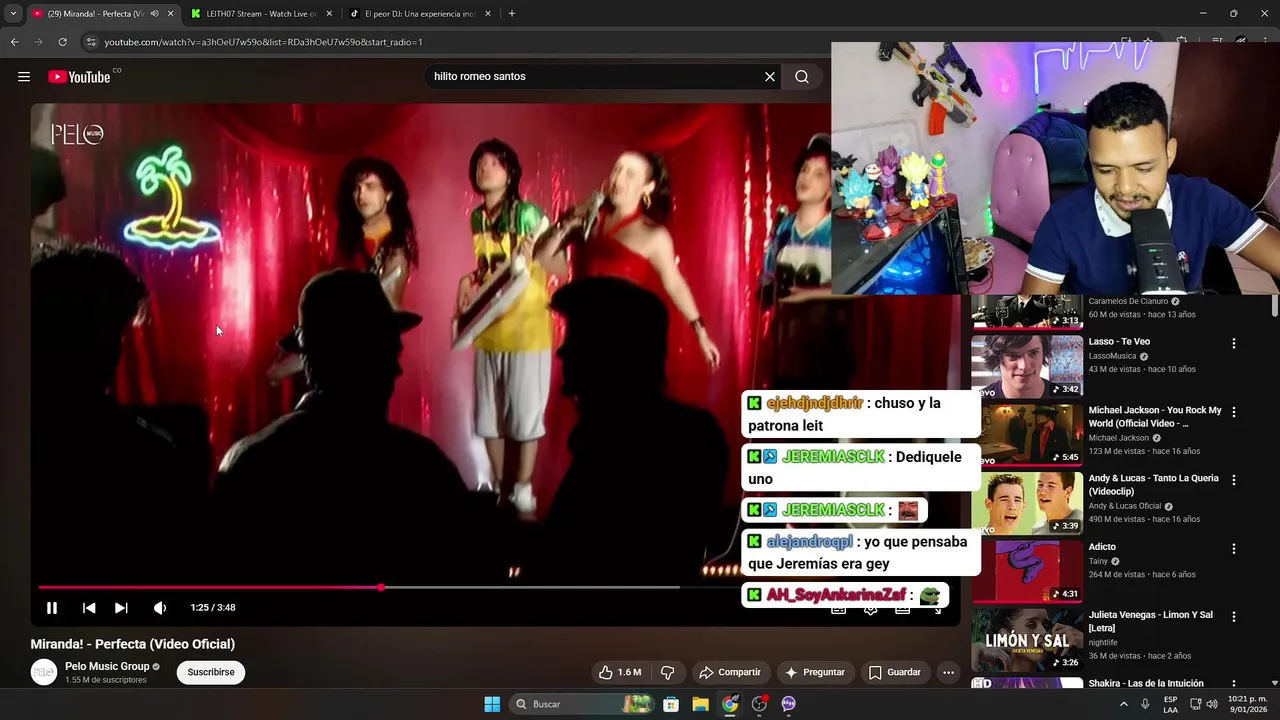1280x720 pixels.
Task: Mute the Miranda tab via speaker icon
Action: 154,14
